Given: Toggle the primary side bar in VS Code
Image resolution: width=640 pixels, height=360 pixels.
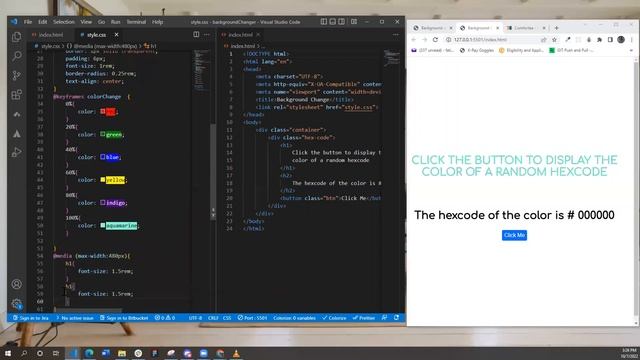Looking at the screenshot, I should (324, 22).
